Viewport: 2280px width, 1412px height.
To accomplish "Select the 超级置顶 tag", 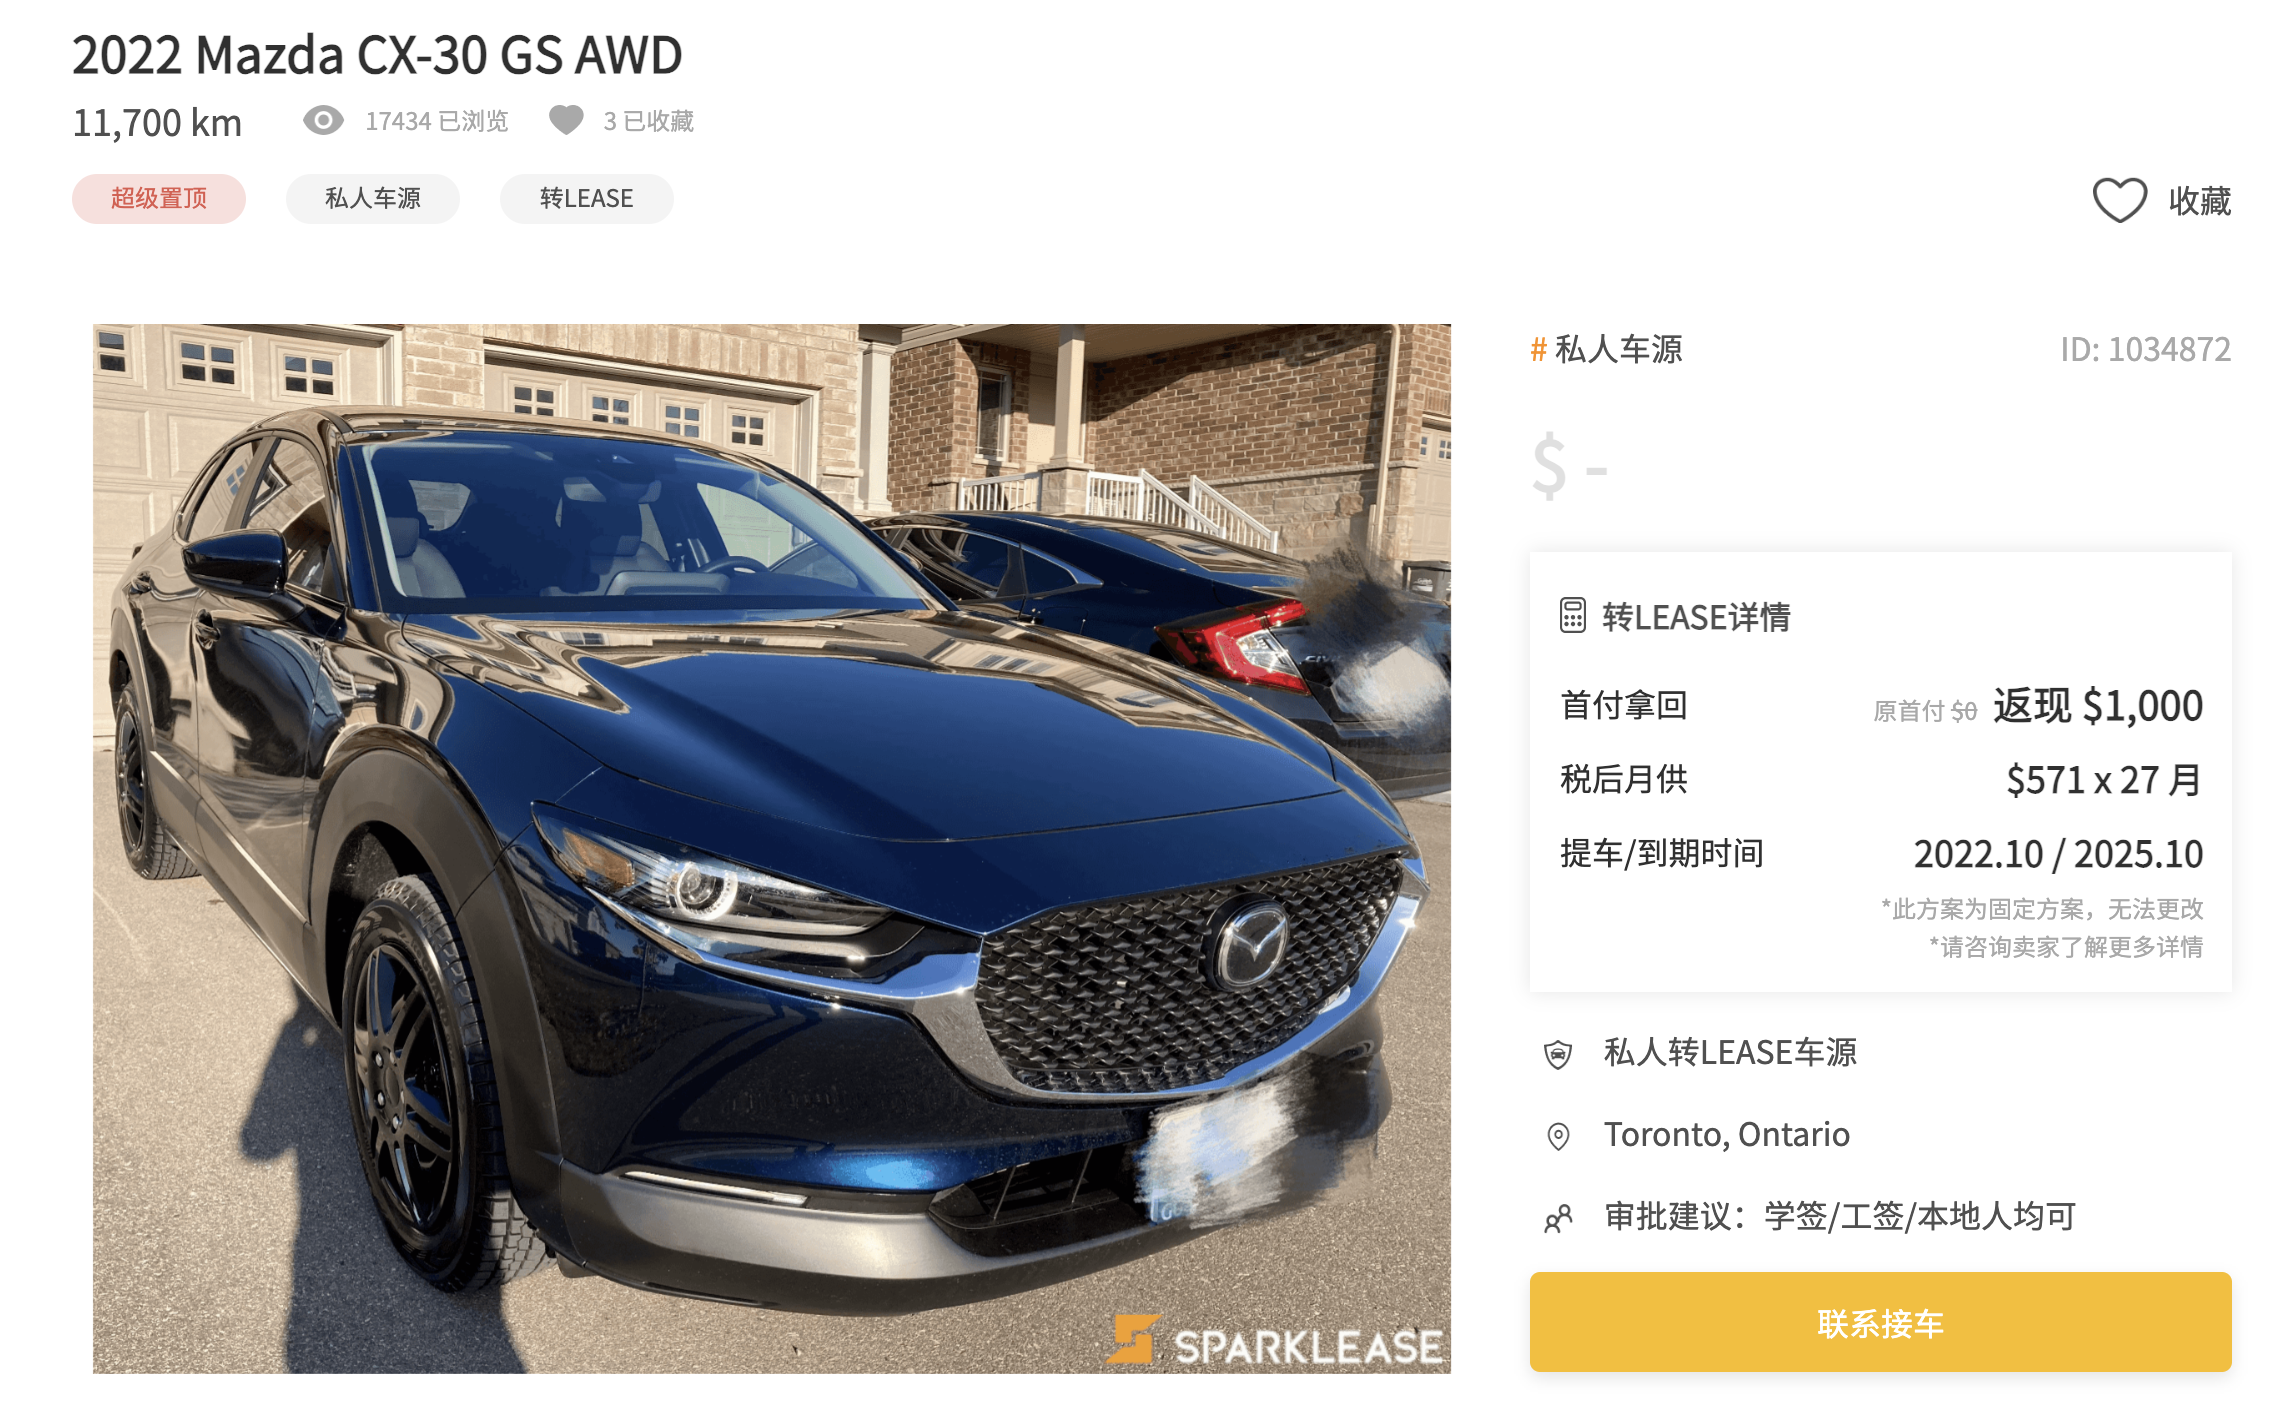I will [x=159, y=198].
